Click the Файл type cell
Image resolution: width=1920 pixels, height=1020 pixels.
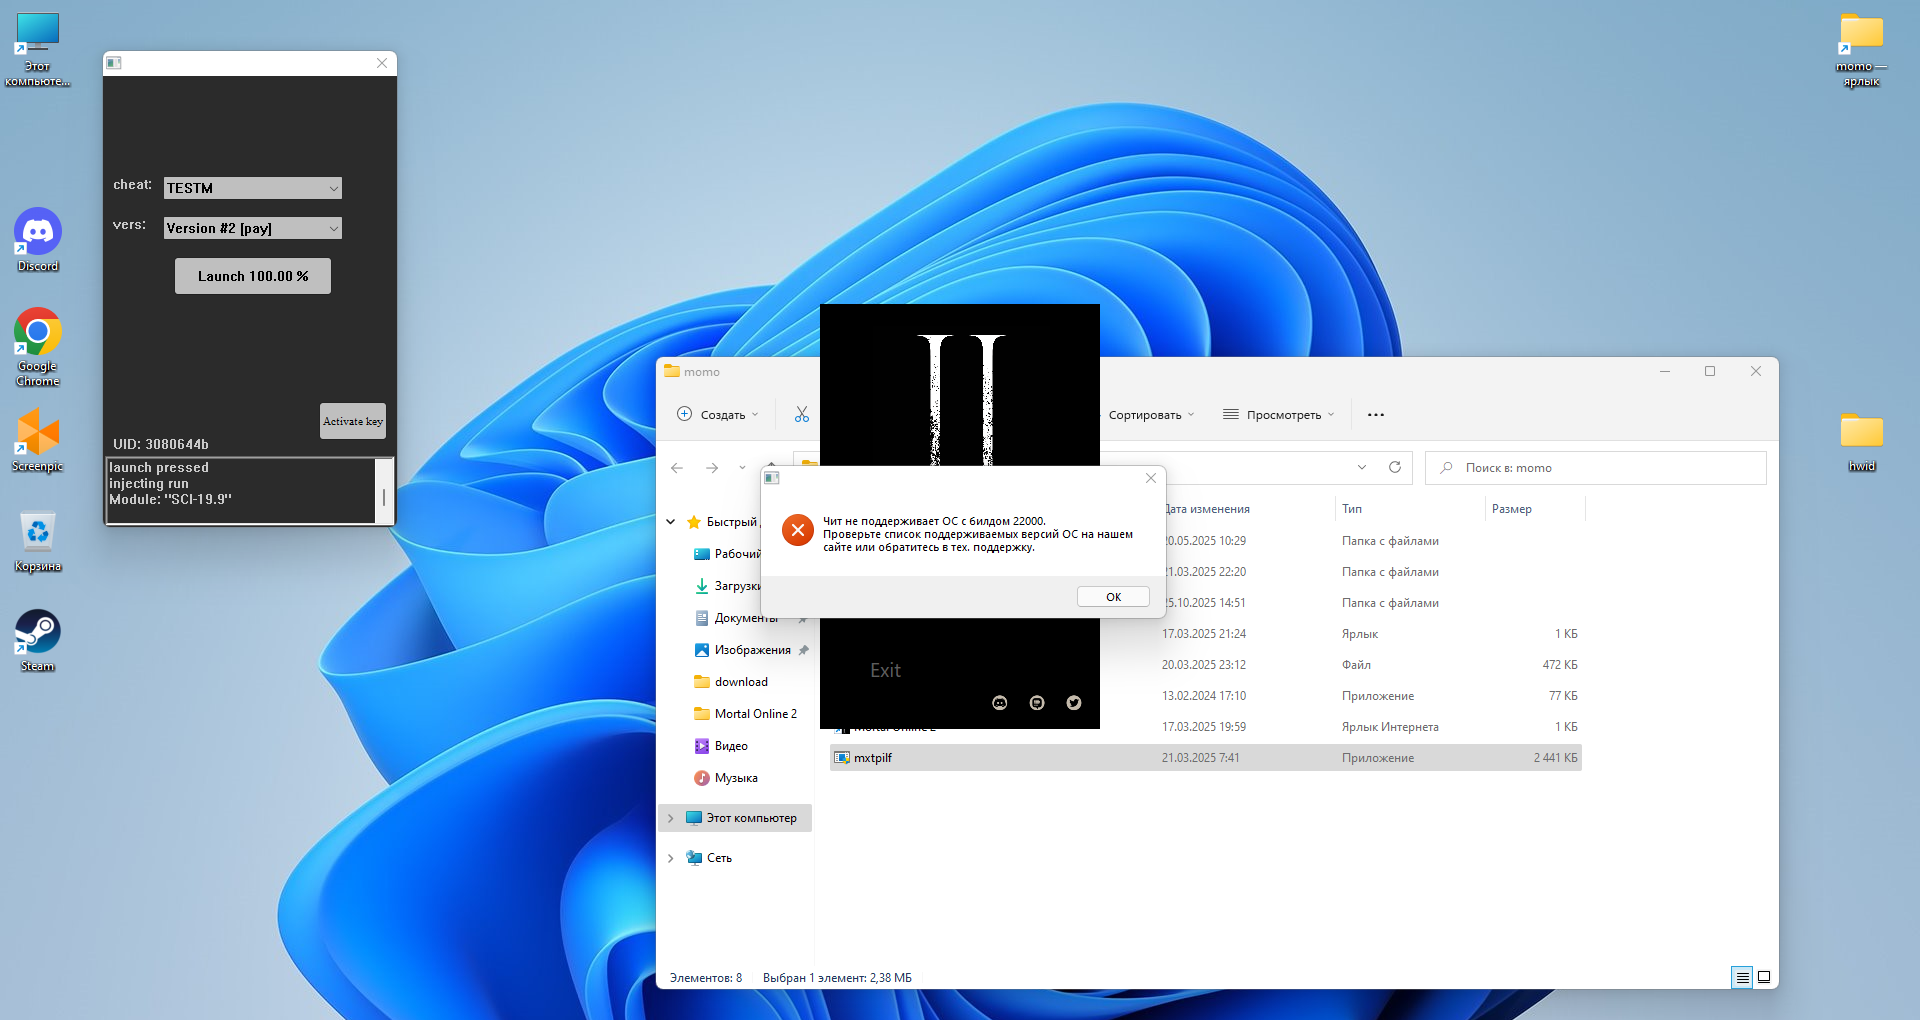click(1356, 665)
